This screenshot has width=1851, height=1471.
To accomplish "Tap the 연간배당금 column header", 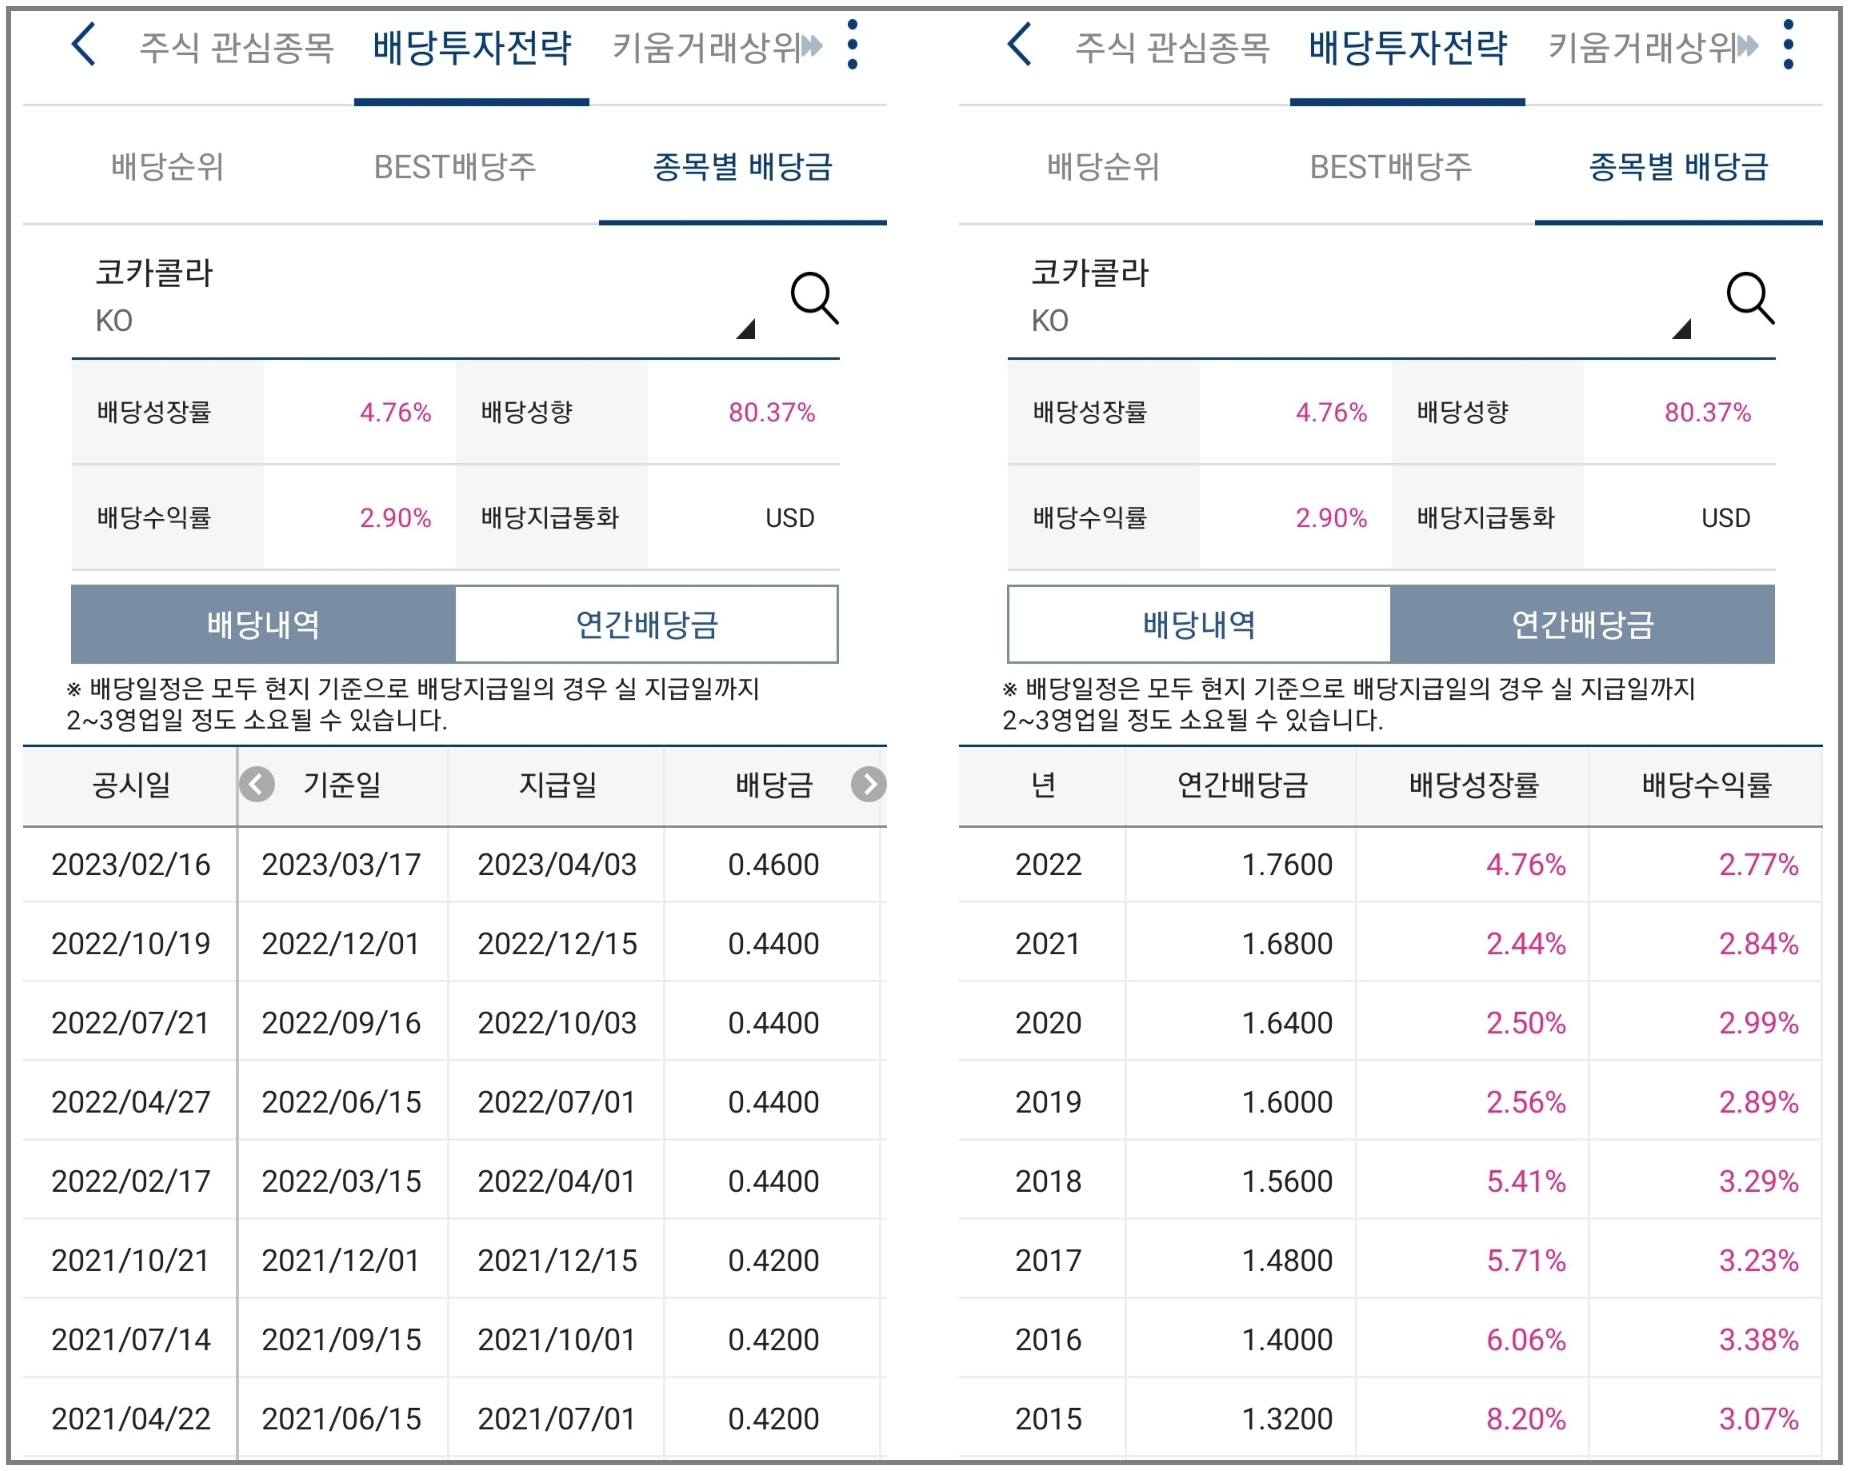I will pos(1242,785).
